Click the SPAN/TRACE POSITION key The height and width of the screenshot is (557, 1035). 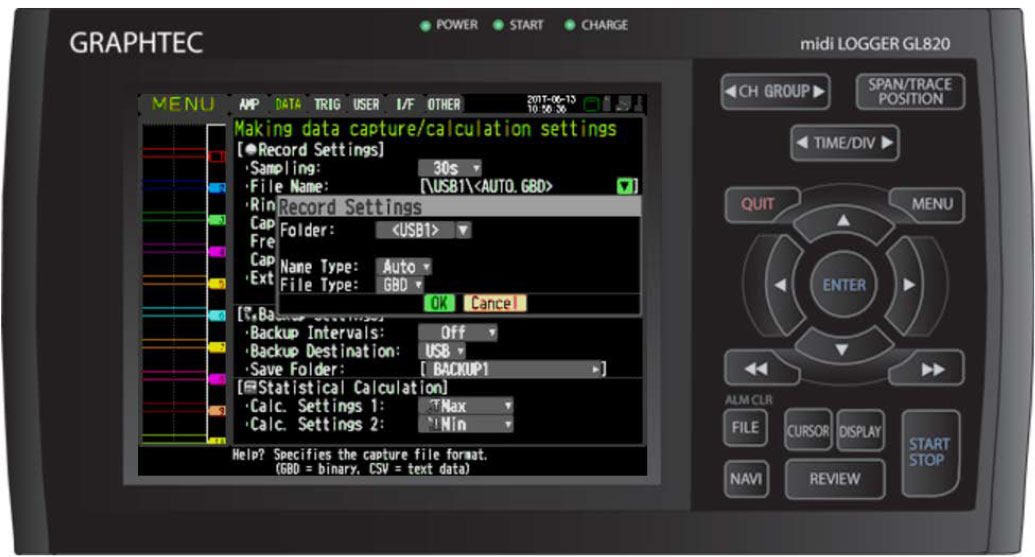[x=910, y=92]
